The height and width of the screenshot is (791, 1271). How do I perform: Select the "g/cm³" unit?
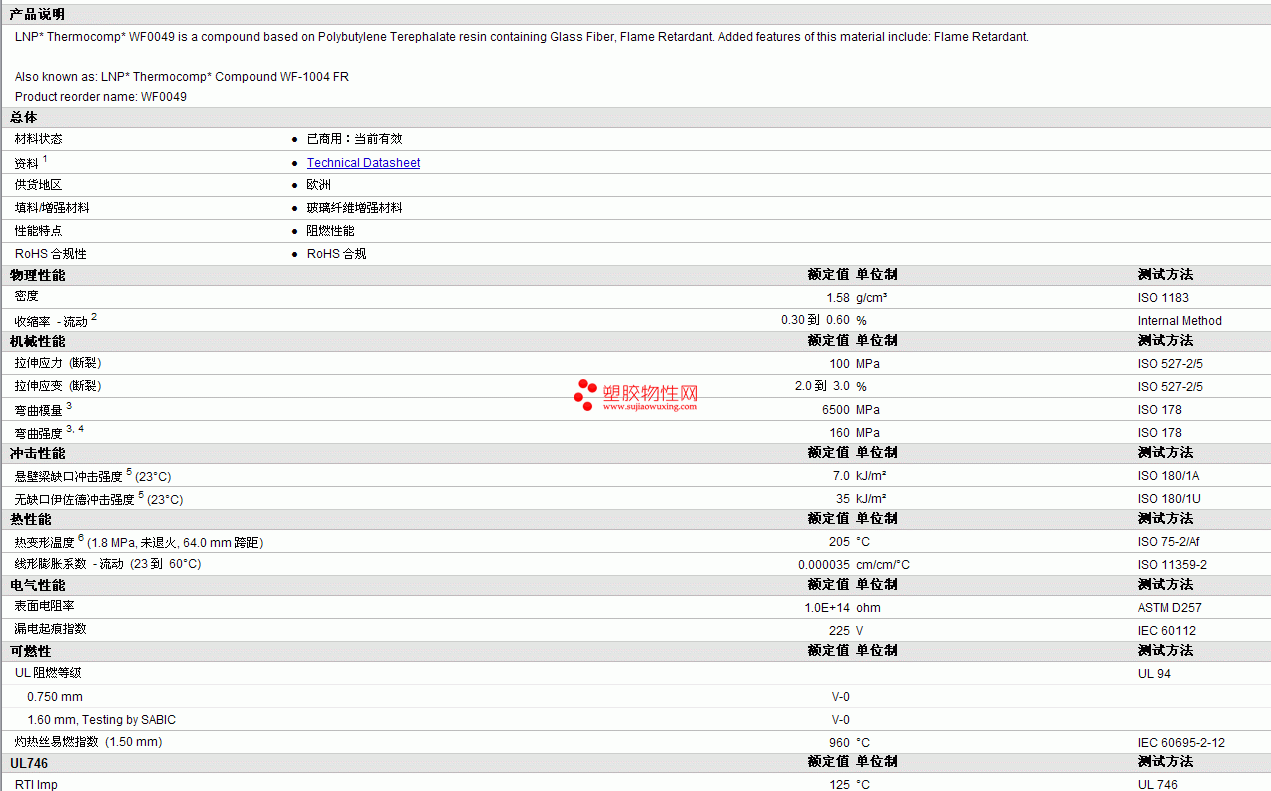872,298
